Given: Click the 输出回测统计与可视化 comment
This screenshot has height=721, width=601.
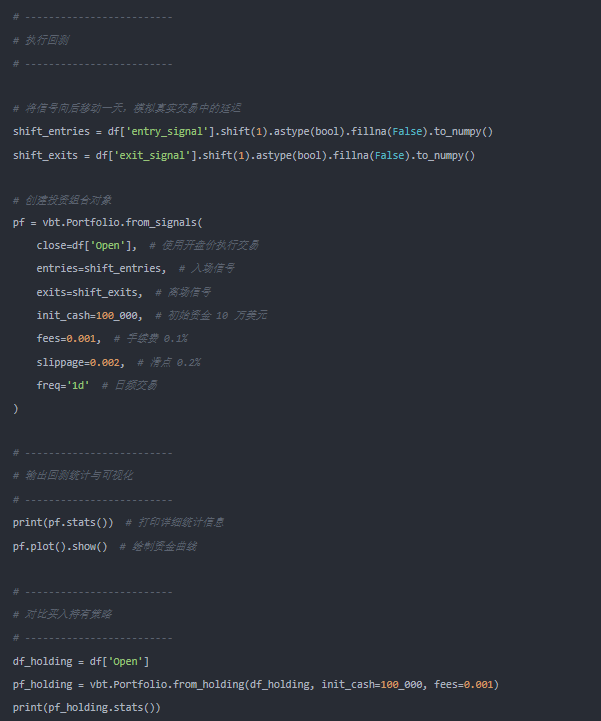Looking at the screenshot, I should [73, 475].
